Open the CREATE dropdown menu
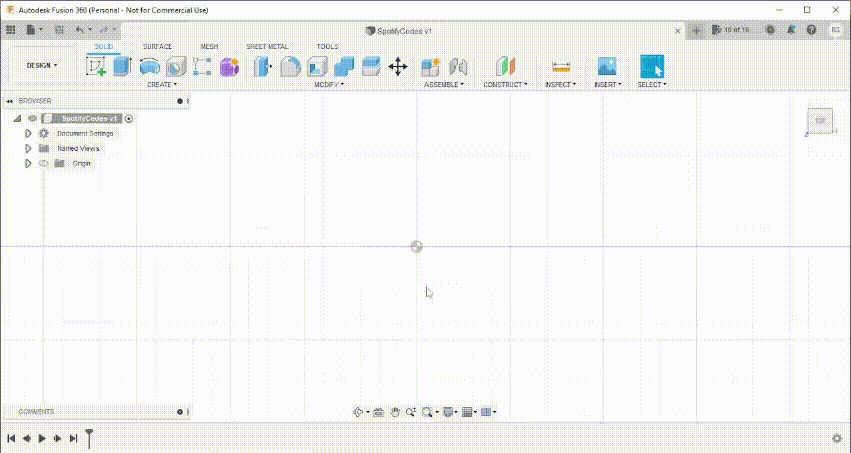The image size is (851, 453). pyautogui.click(x=162, y=85)
